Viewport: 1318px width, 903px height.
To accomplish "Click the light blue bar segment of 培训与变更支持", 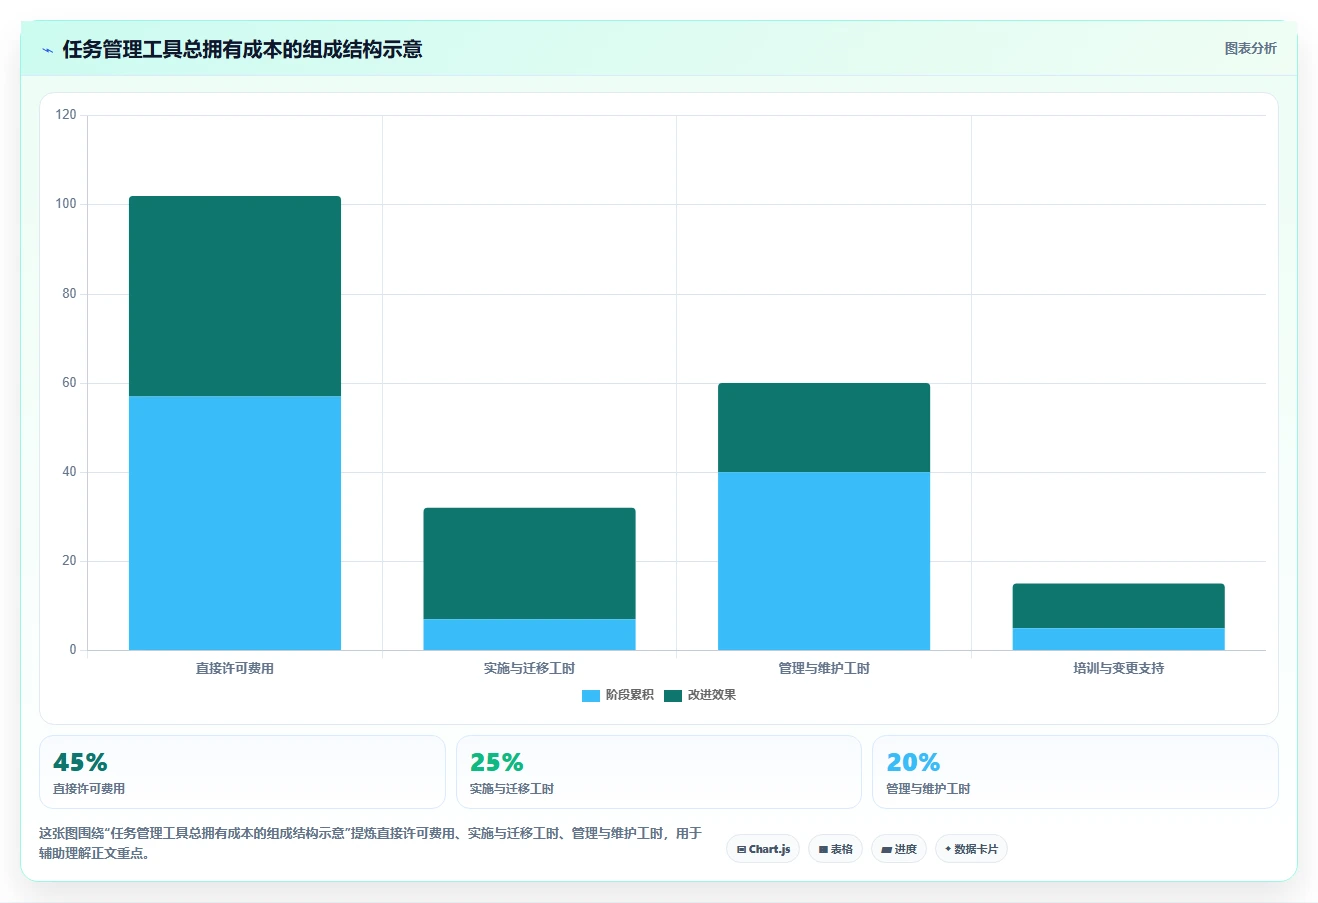I will point(1118,639).
